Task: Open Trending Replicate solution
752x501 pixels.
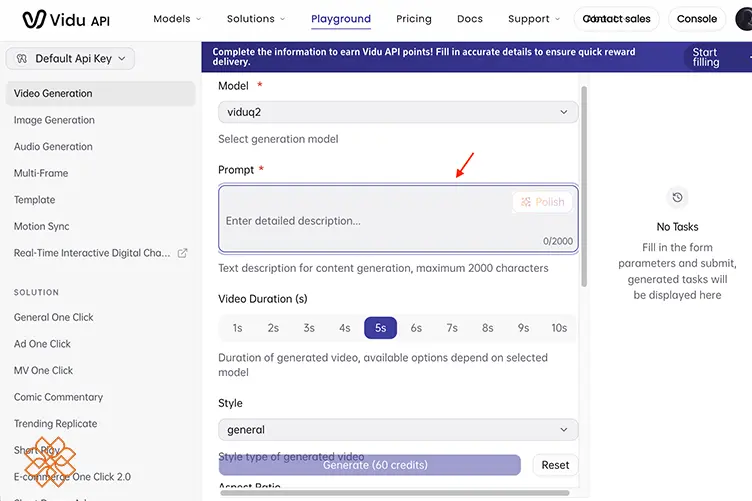Action: pos(56,424)
